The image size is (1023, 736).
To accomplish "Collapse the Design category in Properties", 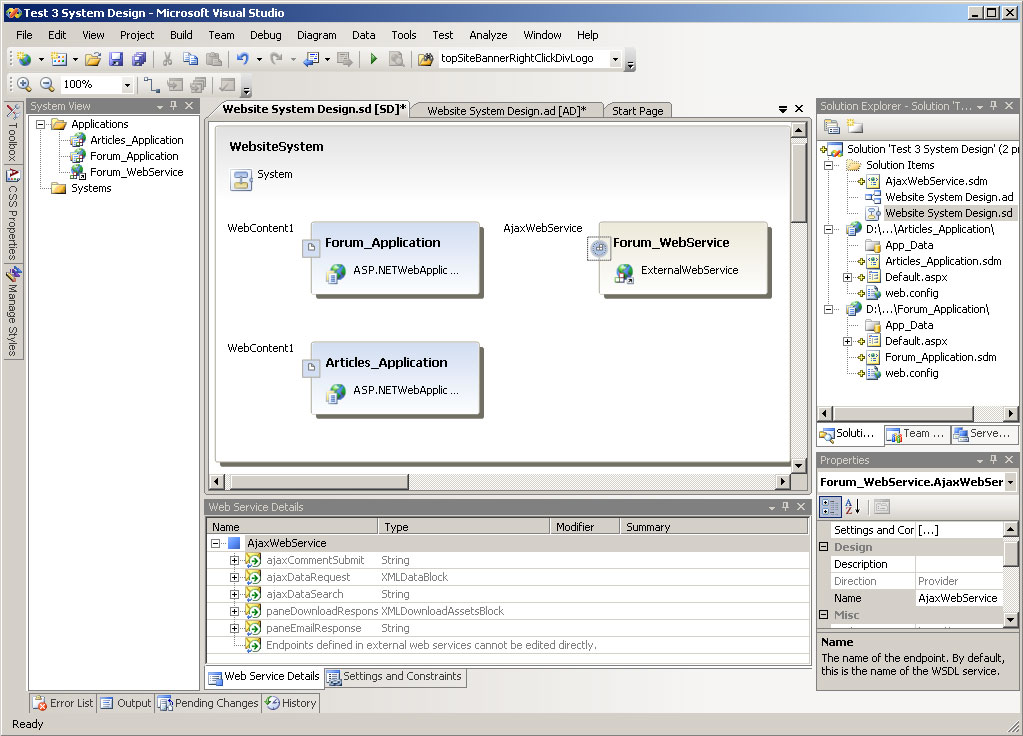I will 824,547.
